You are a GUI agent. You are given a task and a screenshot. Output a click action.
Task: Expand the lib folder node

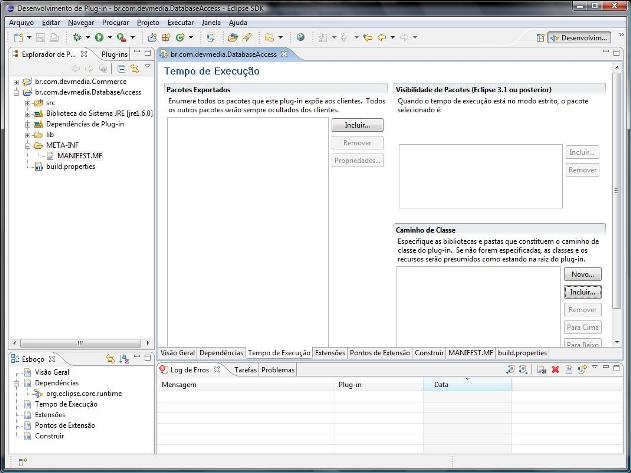[27, 135]
